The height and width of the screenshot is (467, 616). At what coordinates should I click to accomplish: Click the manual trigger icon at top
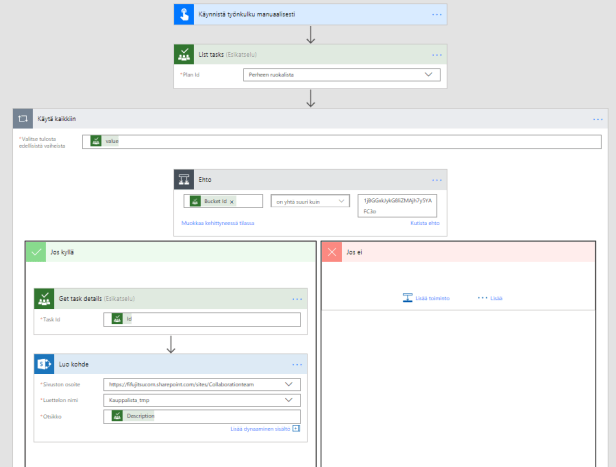click(186, 14)
